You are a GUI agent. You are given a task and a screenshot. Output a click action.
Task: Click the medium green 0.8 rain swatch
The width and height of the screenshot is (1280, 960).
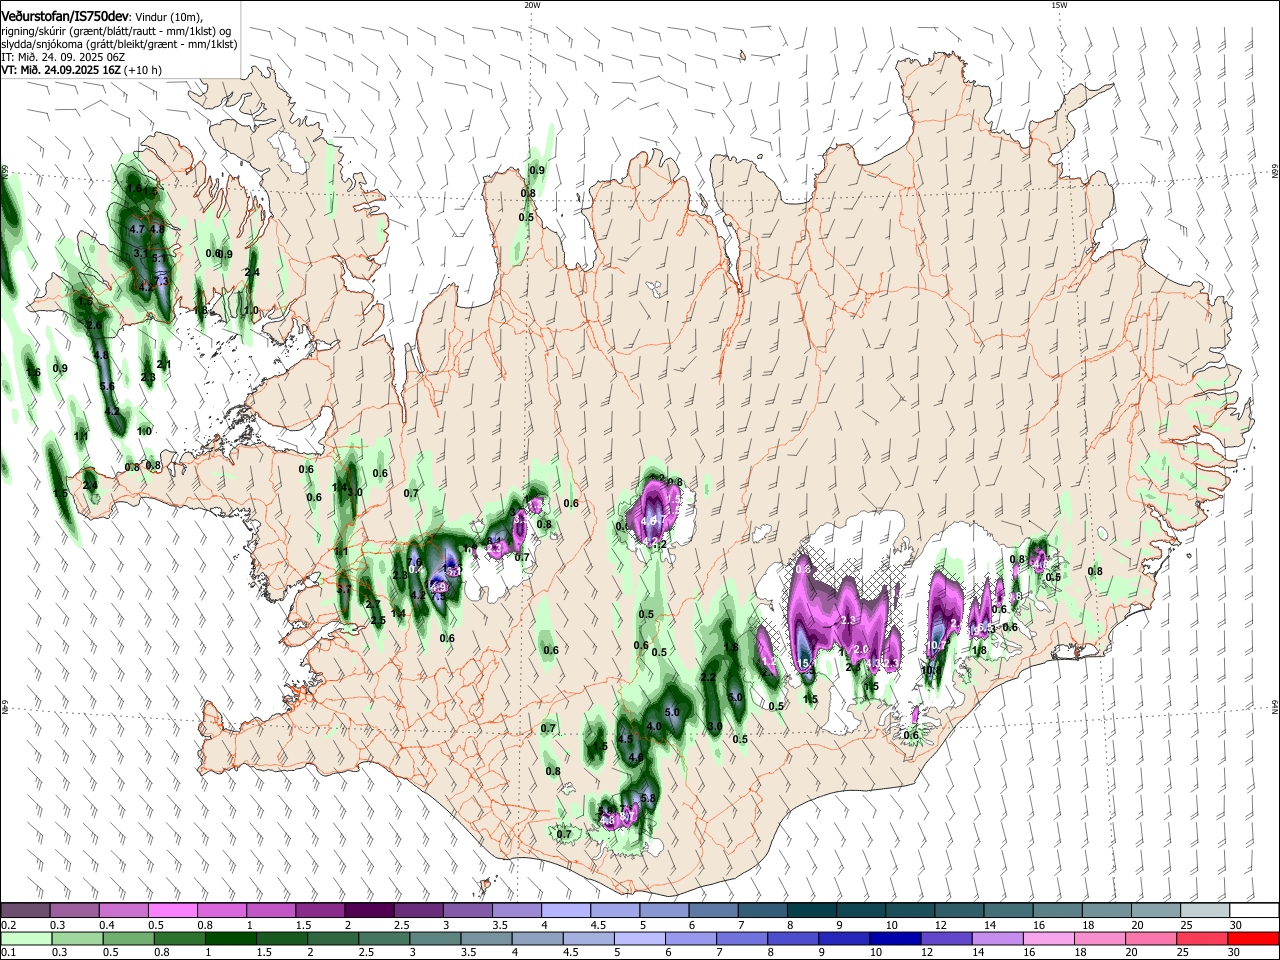180,938
